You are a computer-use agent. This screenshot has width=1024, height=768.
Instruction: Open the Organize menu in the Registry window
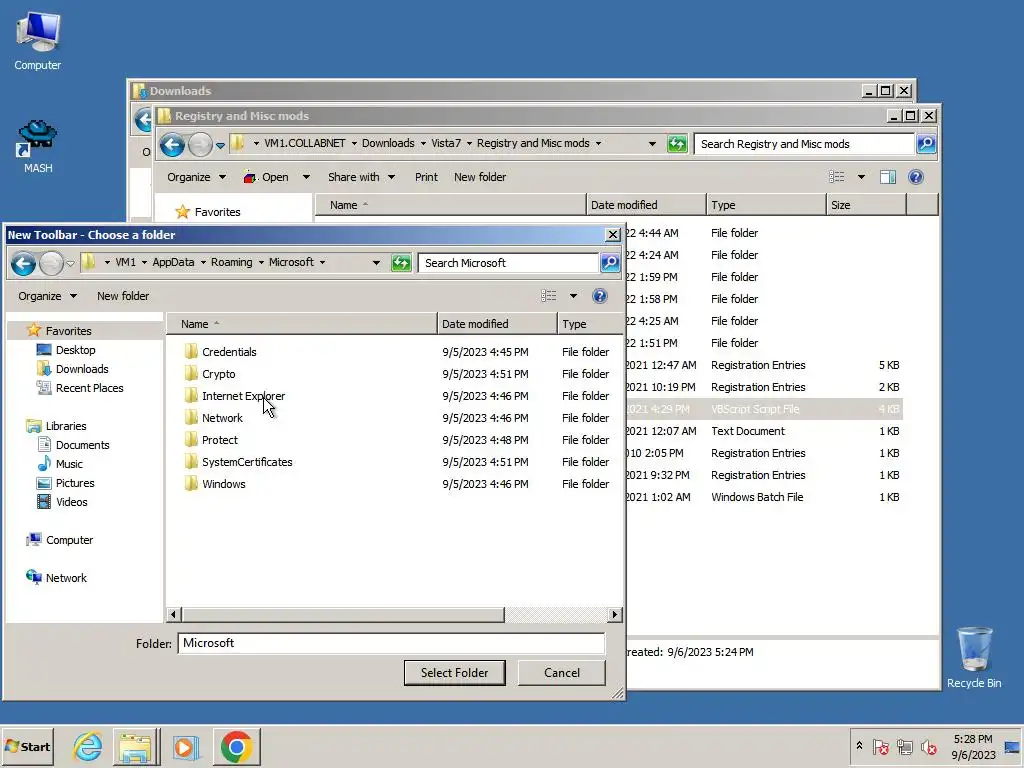coord(196,177)
